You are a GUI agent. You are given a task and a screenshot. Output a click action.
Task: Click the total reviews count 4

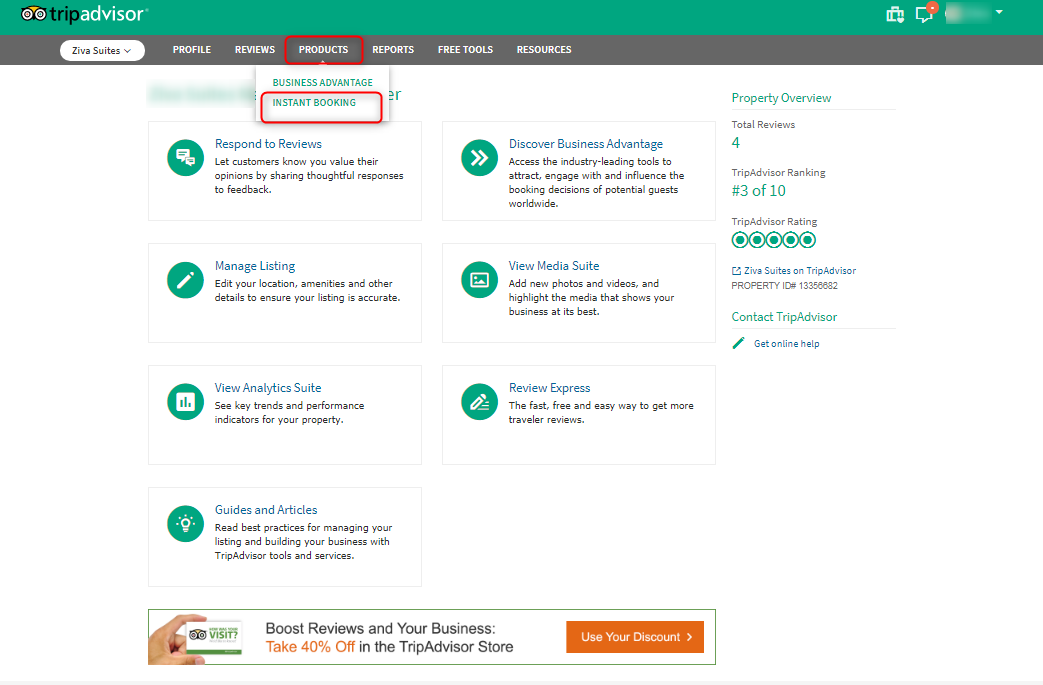[736, 142]
